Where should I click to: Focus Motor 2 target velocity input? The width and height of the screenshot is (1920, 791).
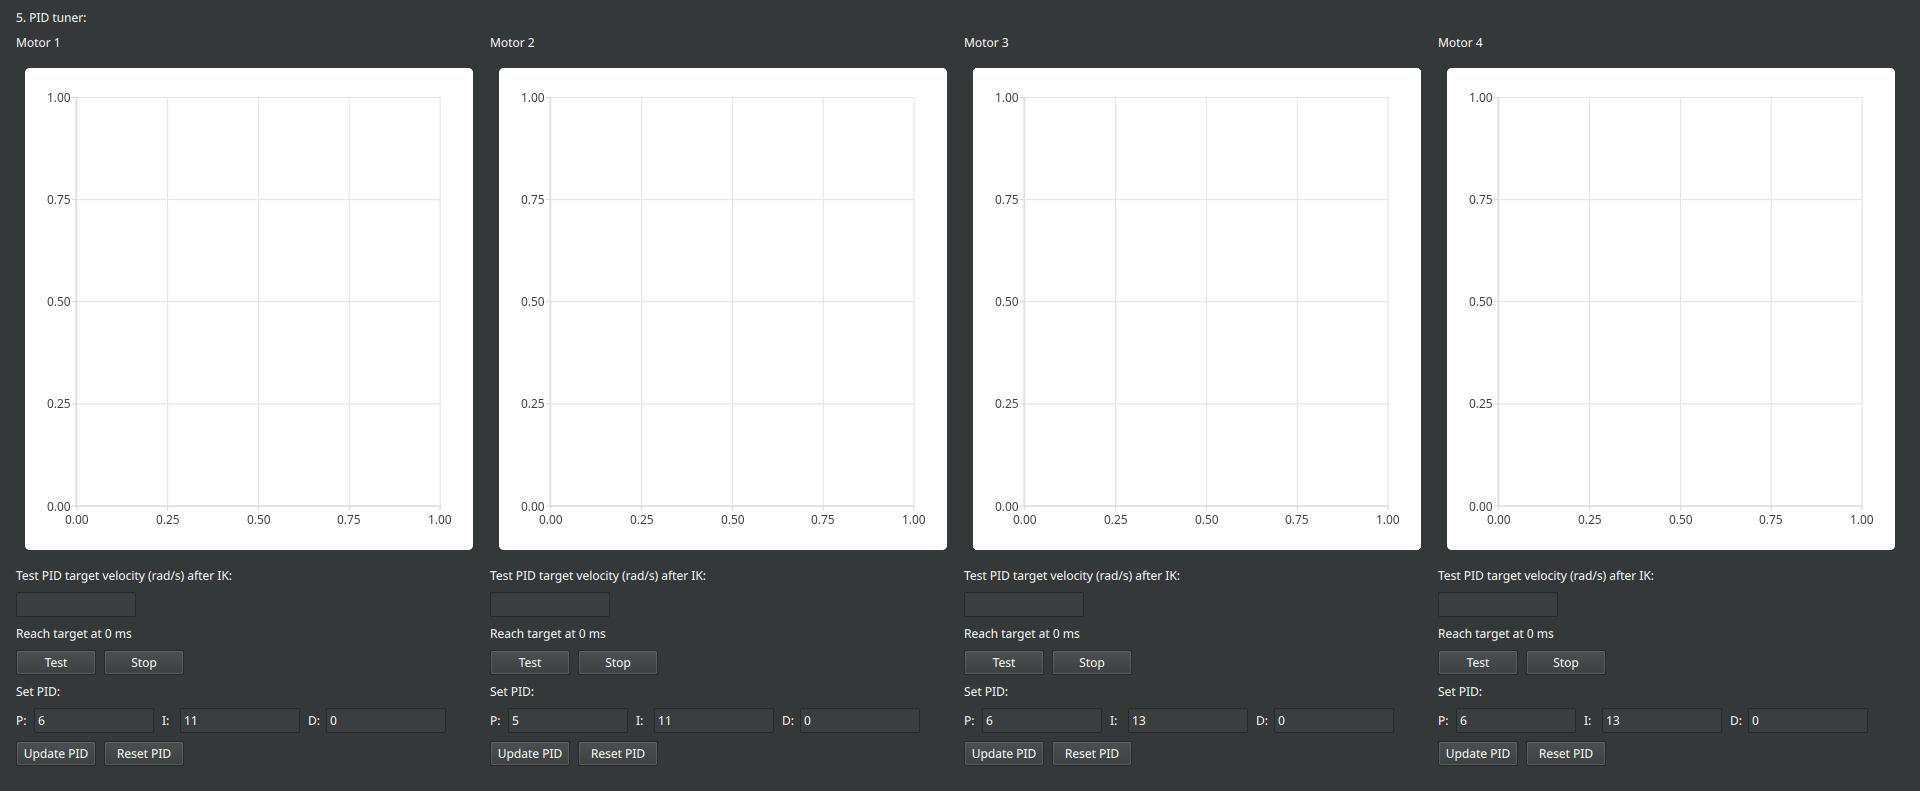[x=550, y=605]
